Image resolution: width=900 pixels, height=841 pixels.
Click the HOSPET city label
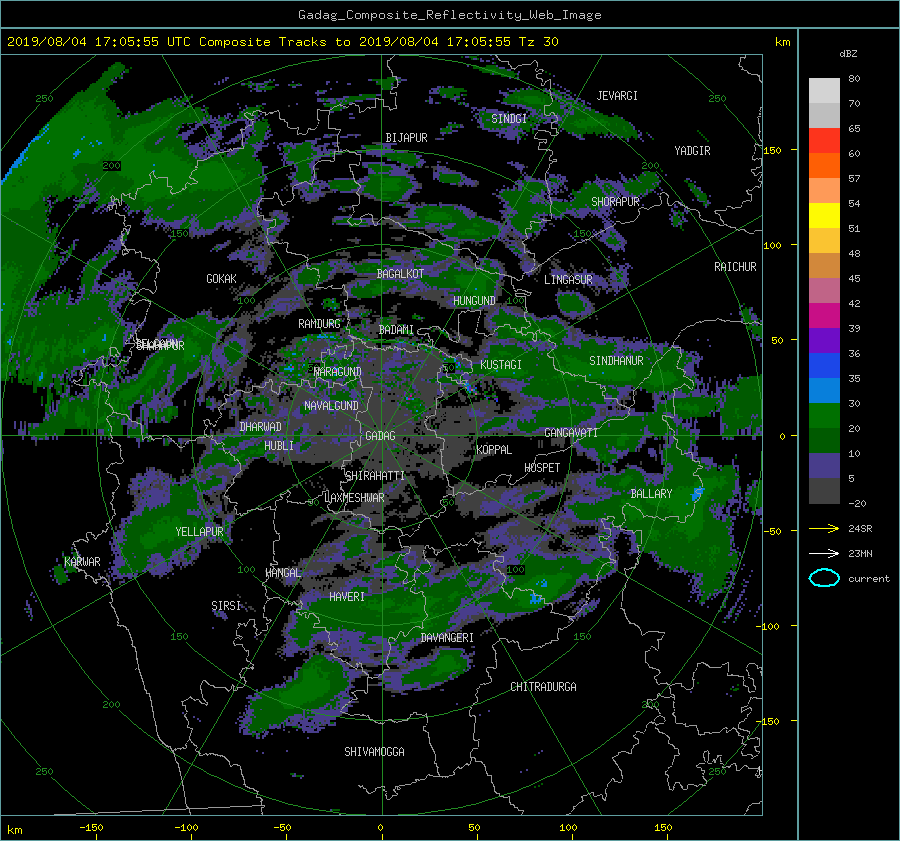pyautogui.click(x=542, y=468)
